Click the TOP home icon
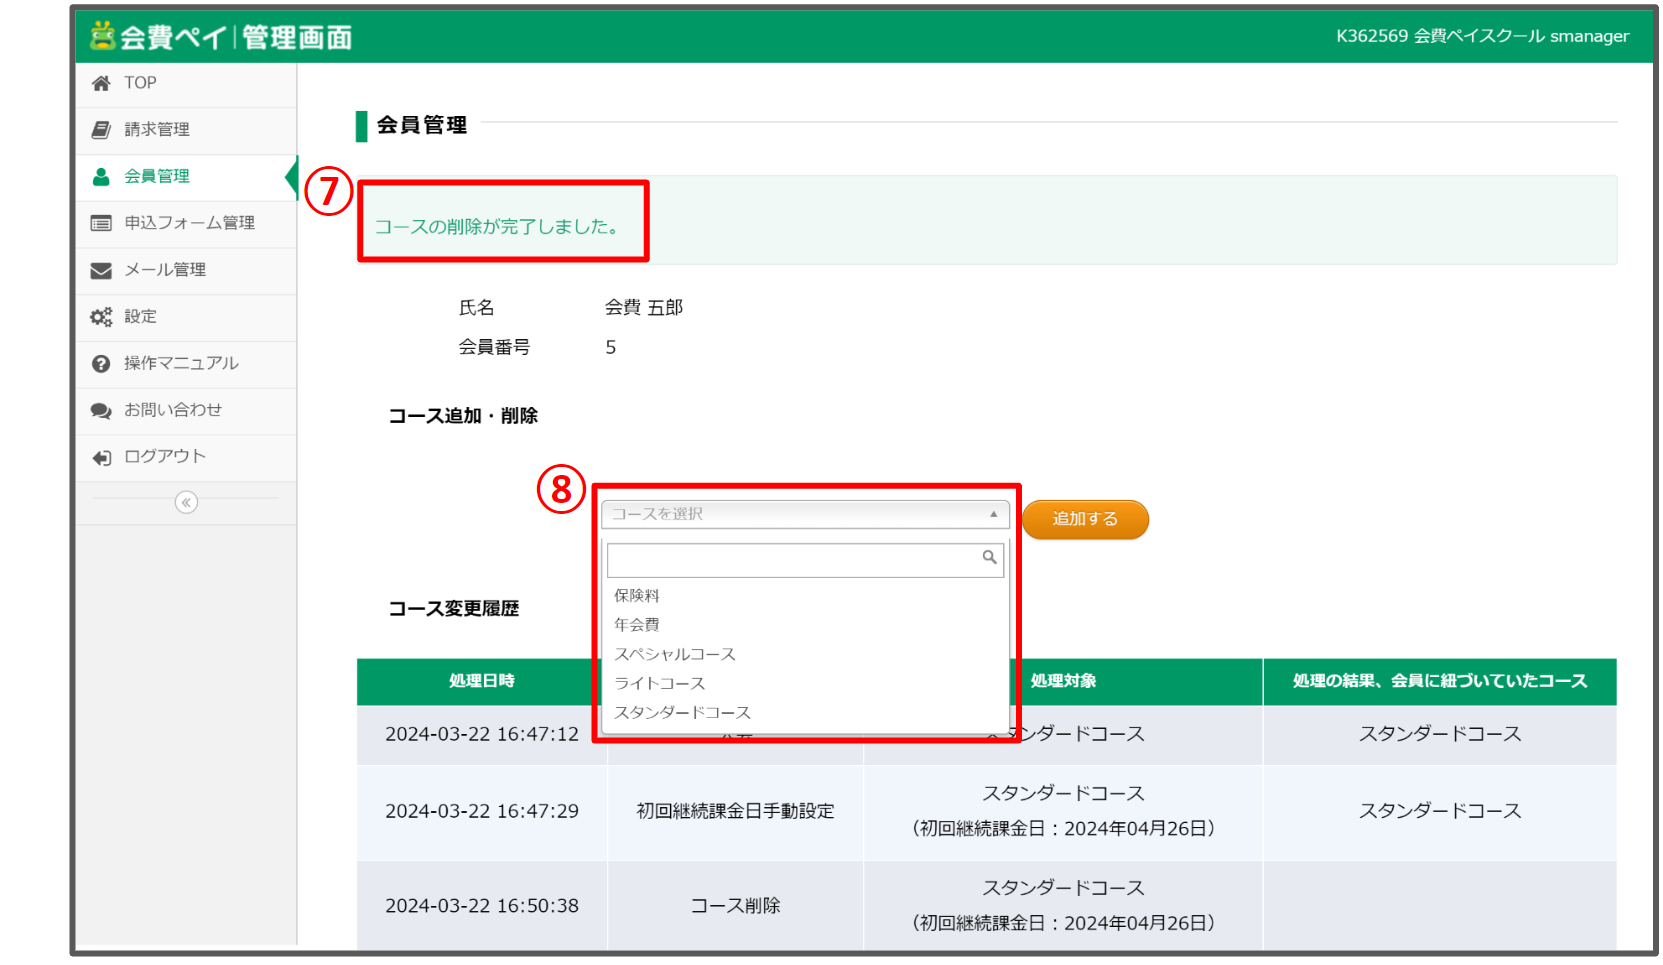This screenshot has width=1663, height=965. 101,84
